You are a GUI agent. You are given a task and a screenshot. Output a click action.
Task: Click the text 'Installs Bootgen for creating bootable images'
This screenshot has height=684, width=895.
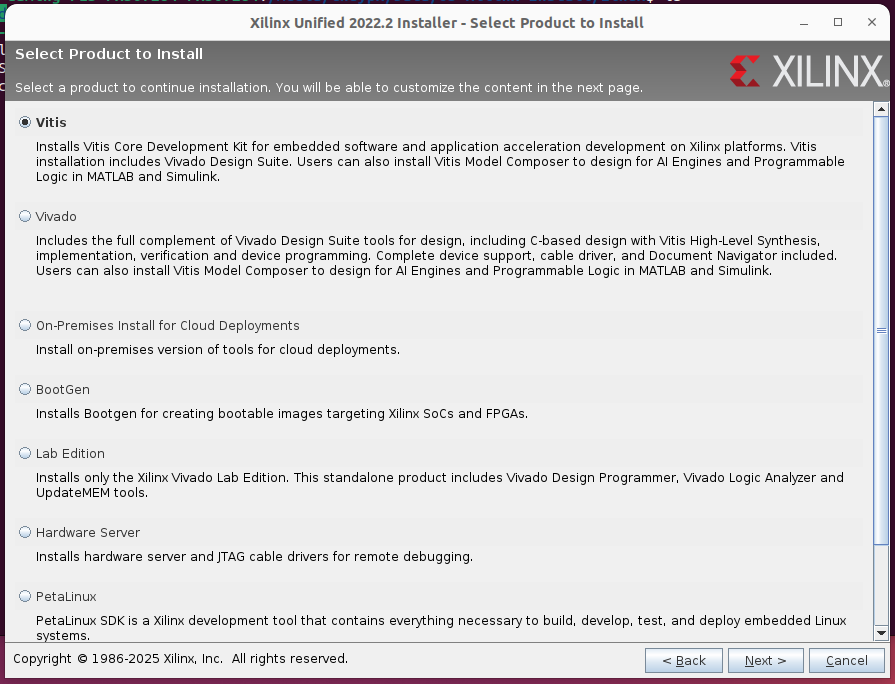282,413
